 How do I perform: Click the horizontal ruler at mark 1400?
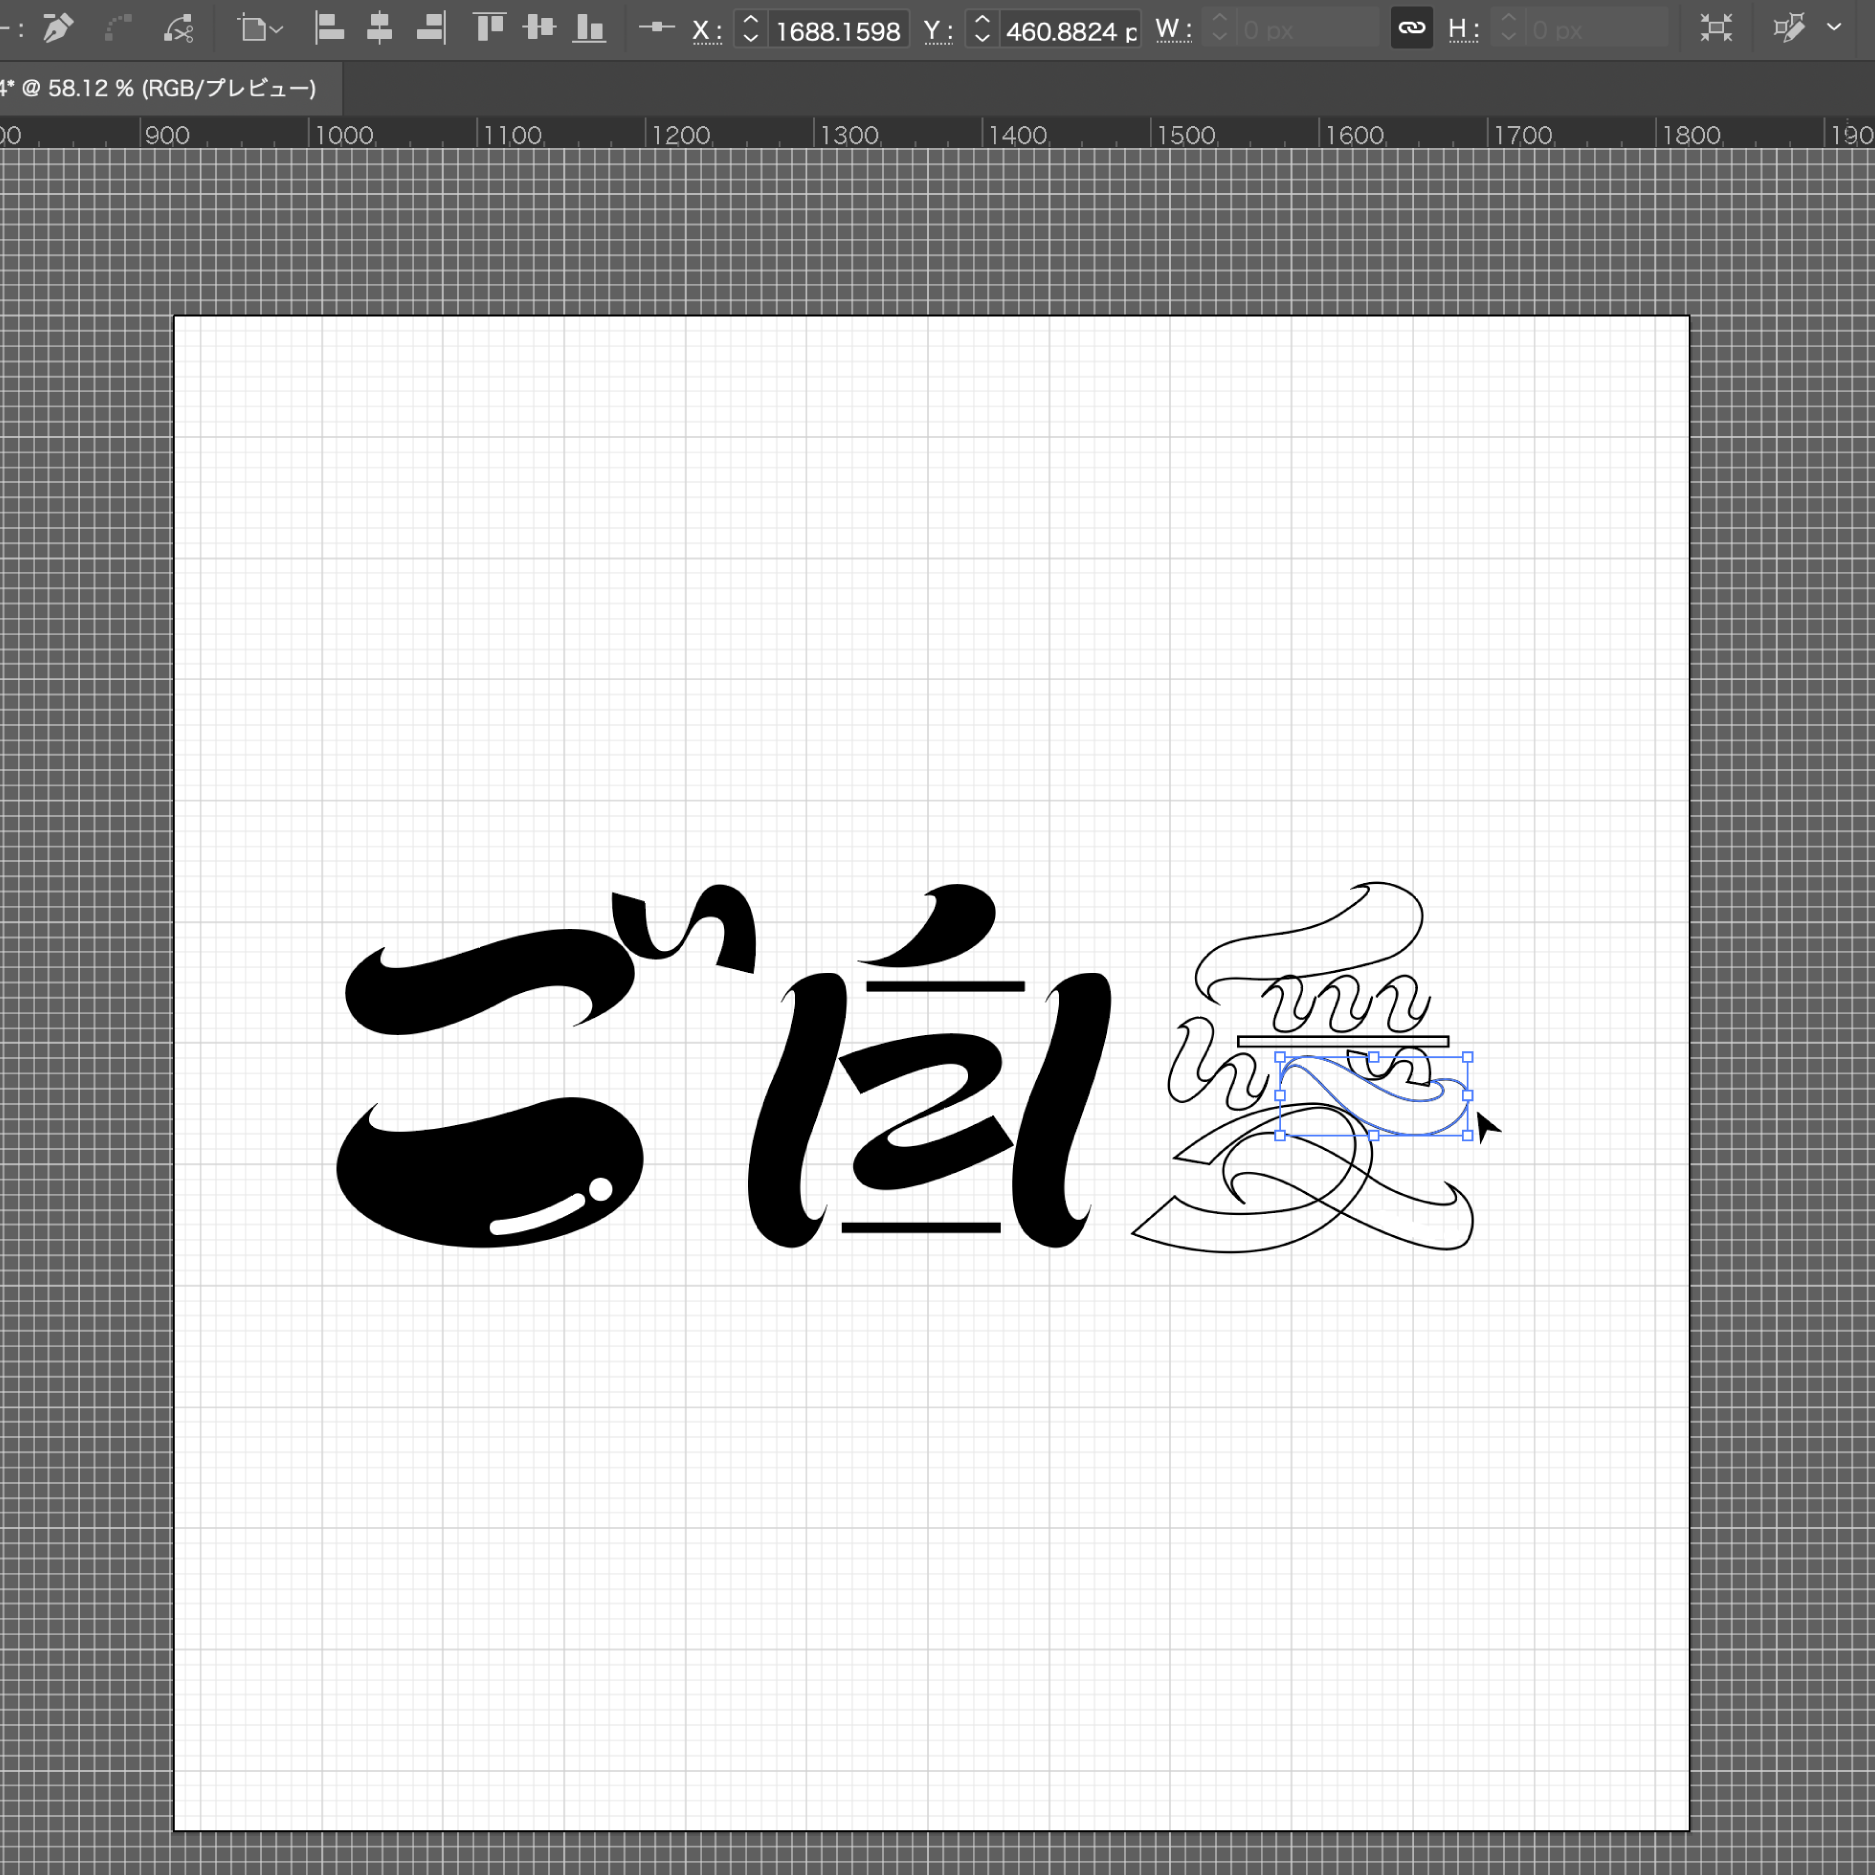point(1018,134)
